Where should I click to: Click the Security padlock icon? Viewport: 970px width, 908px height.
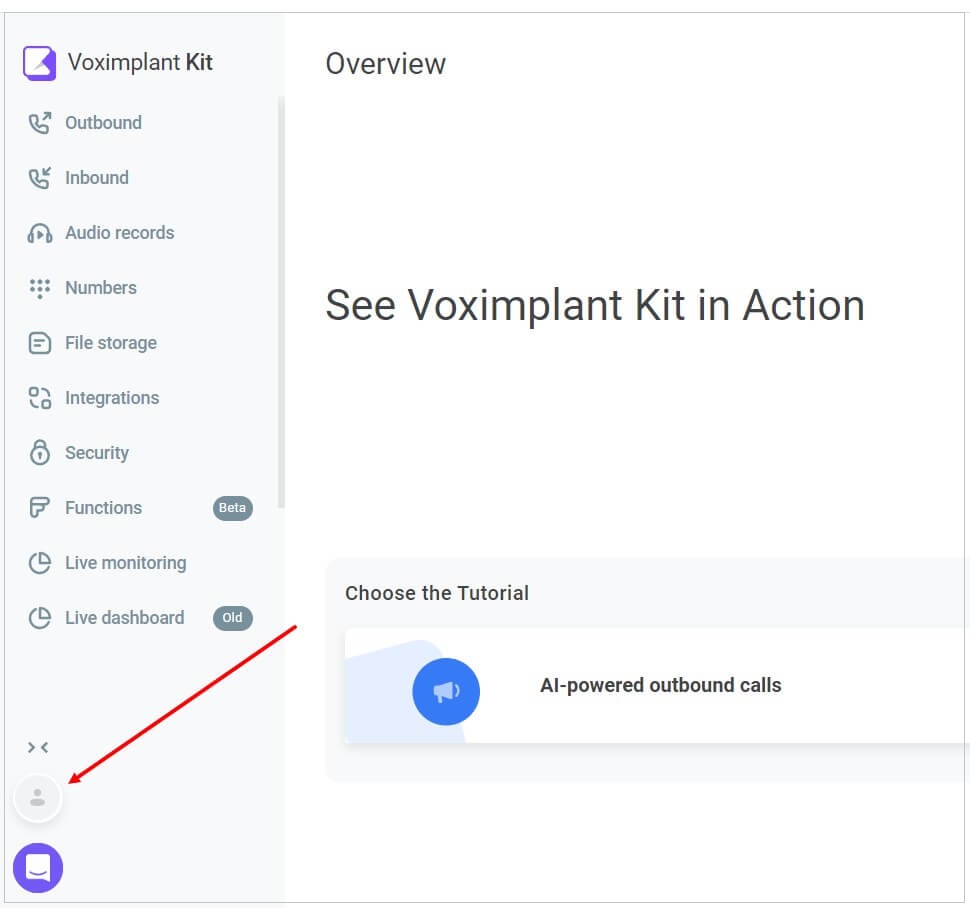(40, 453)
